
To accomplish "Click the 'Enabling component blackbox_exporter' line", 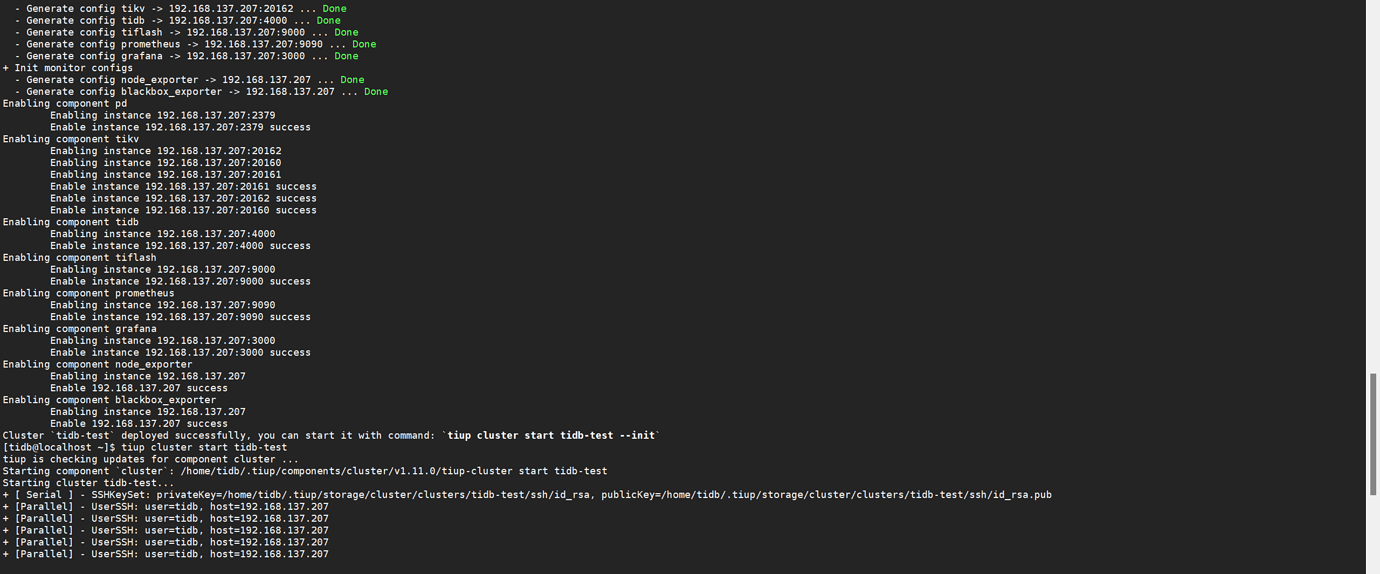I will [109, 400].
